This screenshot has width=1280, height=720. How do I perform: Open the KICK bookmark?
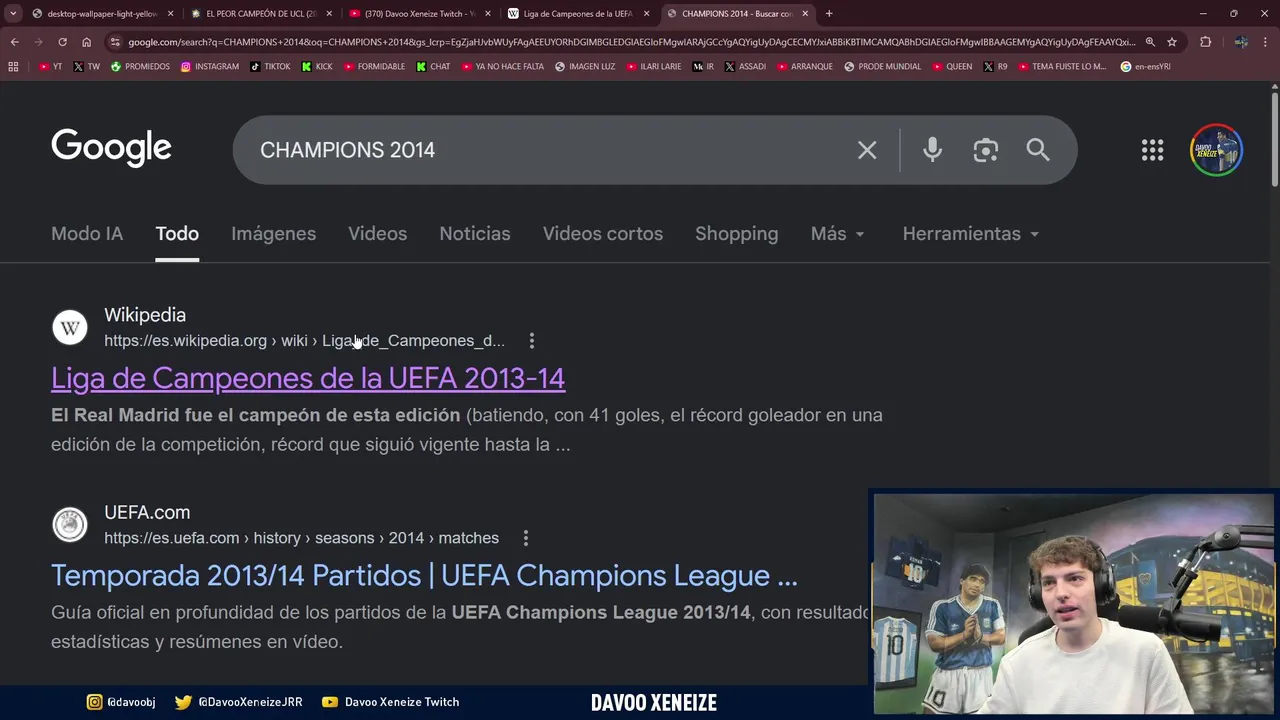pyautogui.click(x=317, y=67)
